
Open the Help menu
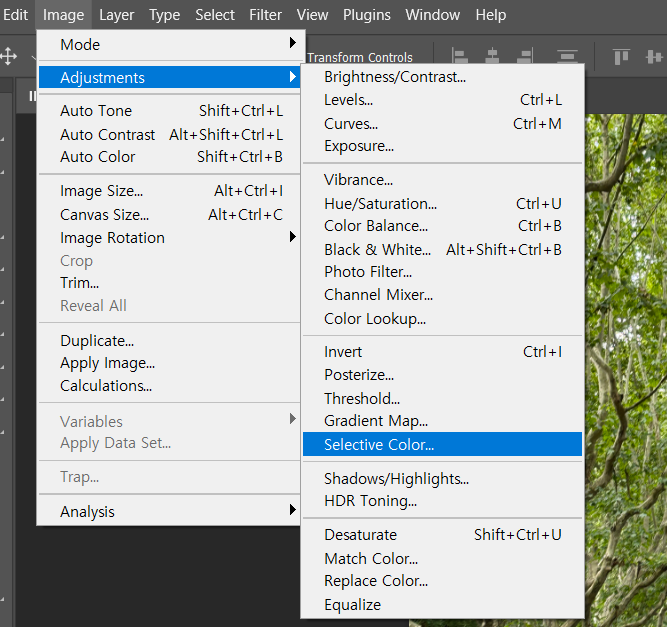[x=491, y=15]
